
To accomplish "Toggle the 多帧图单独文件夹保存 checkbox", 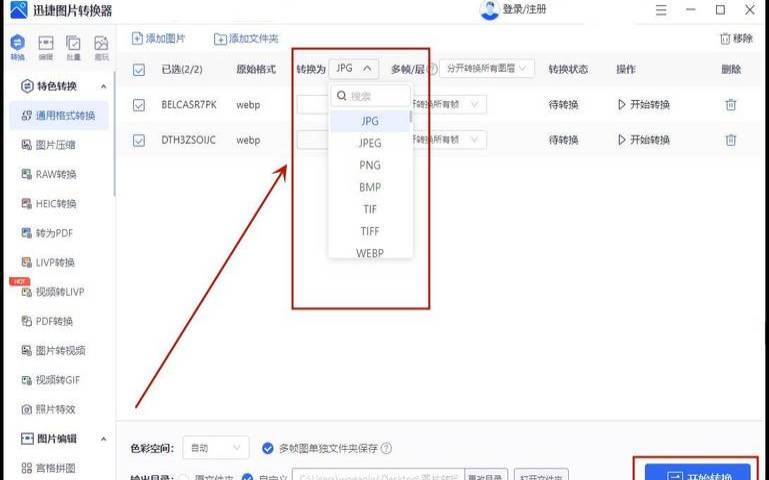I will [x=267, y=448].
